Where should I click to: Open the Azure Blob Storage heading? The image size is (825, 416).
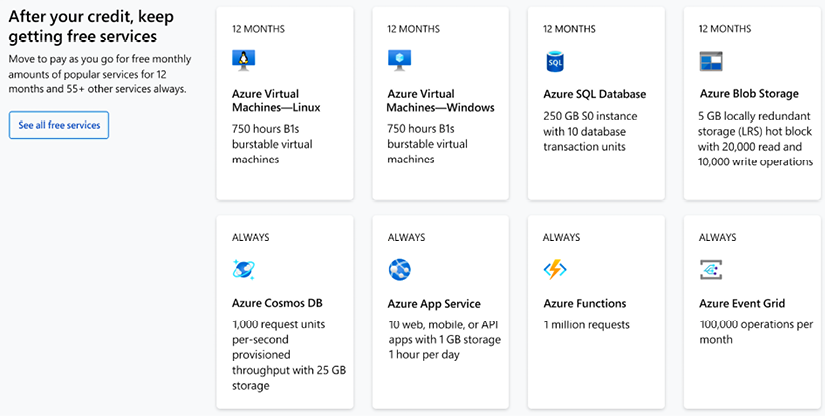(749, 94)
